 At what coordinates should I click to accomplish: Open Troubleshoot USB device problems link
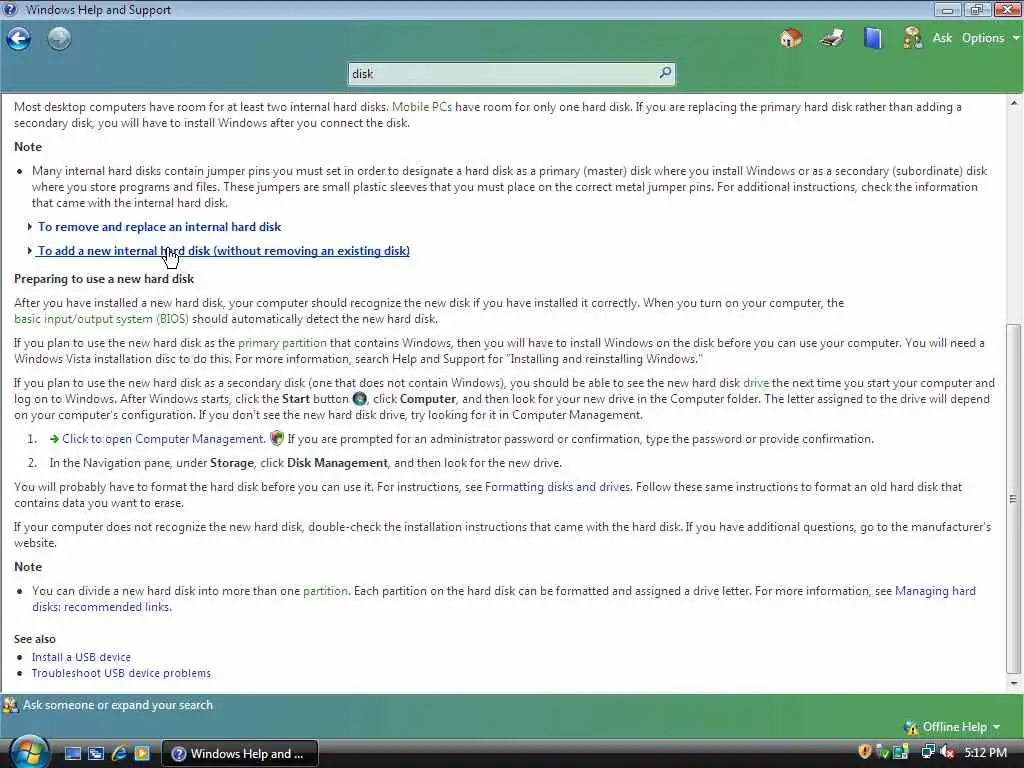coord(121,673)
